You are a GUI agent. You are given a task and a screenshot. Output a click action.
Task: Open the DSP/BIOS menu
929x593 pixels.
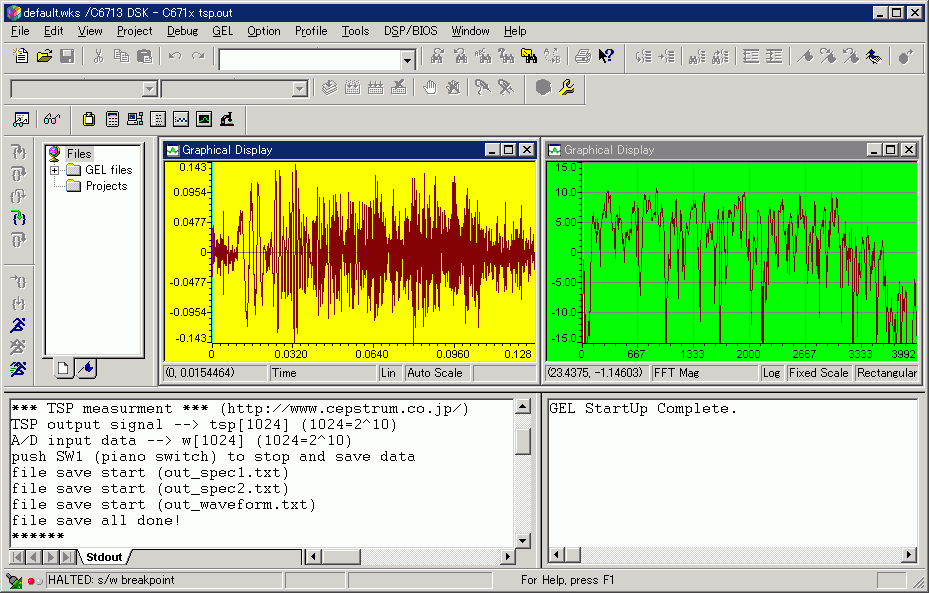click(411, 31)
